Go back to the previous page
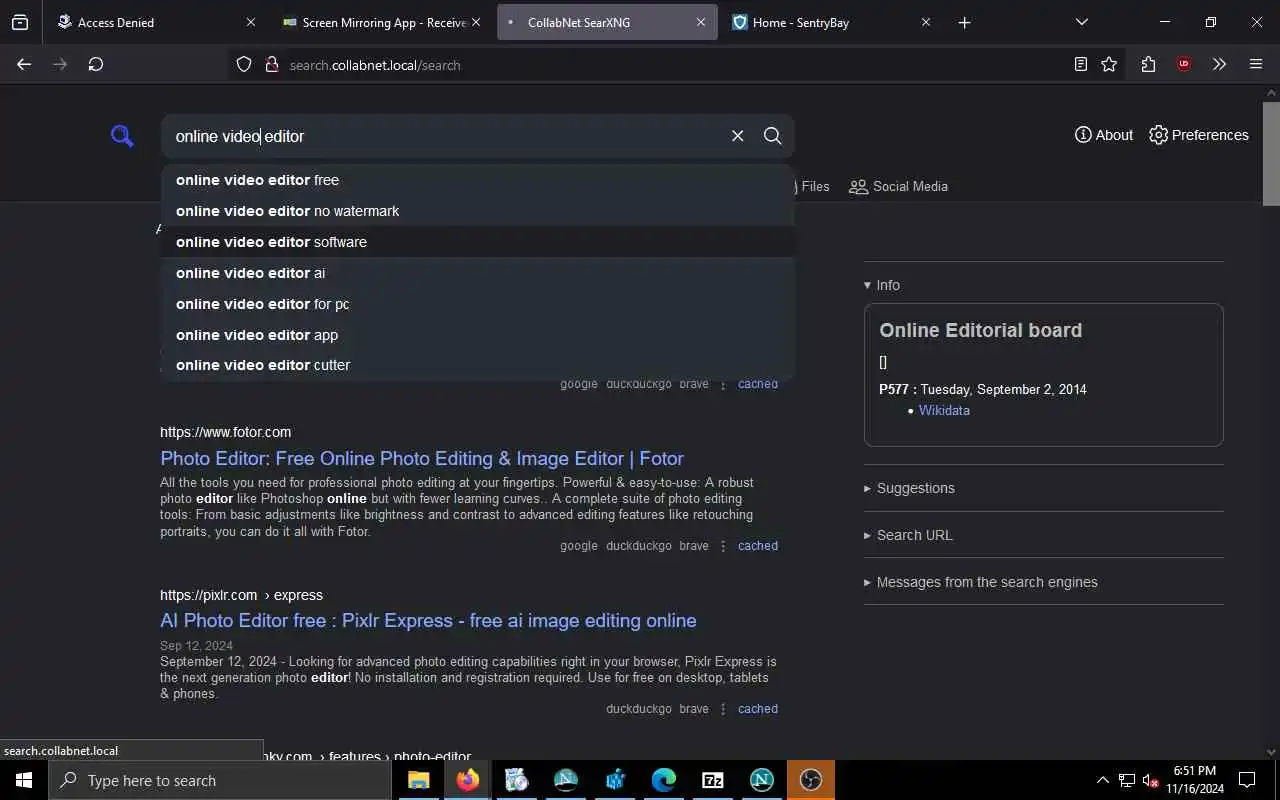This screenshot has height=800, width=1280. pyautogui.click(x=24, y=64)
